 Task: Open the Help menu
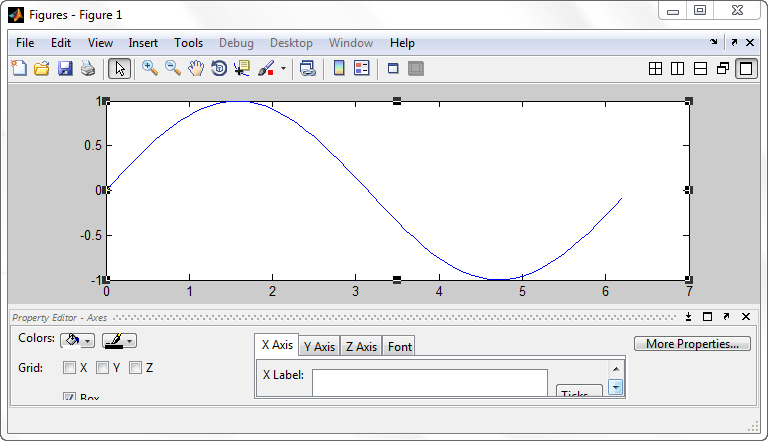[x=402, y=43]
